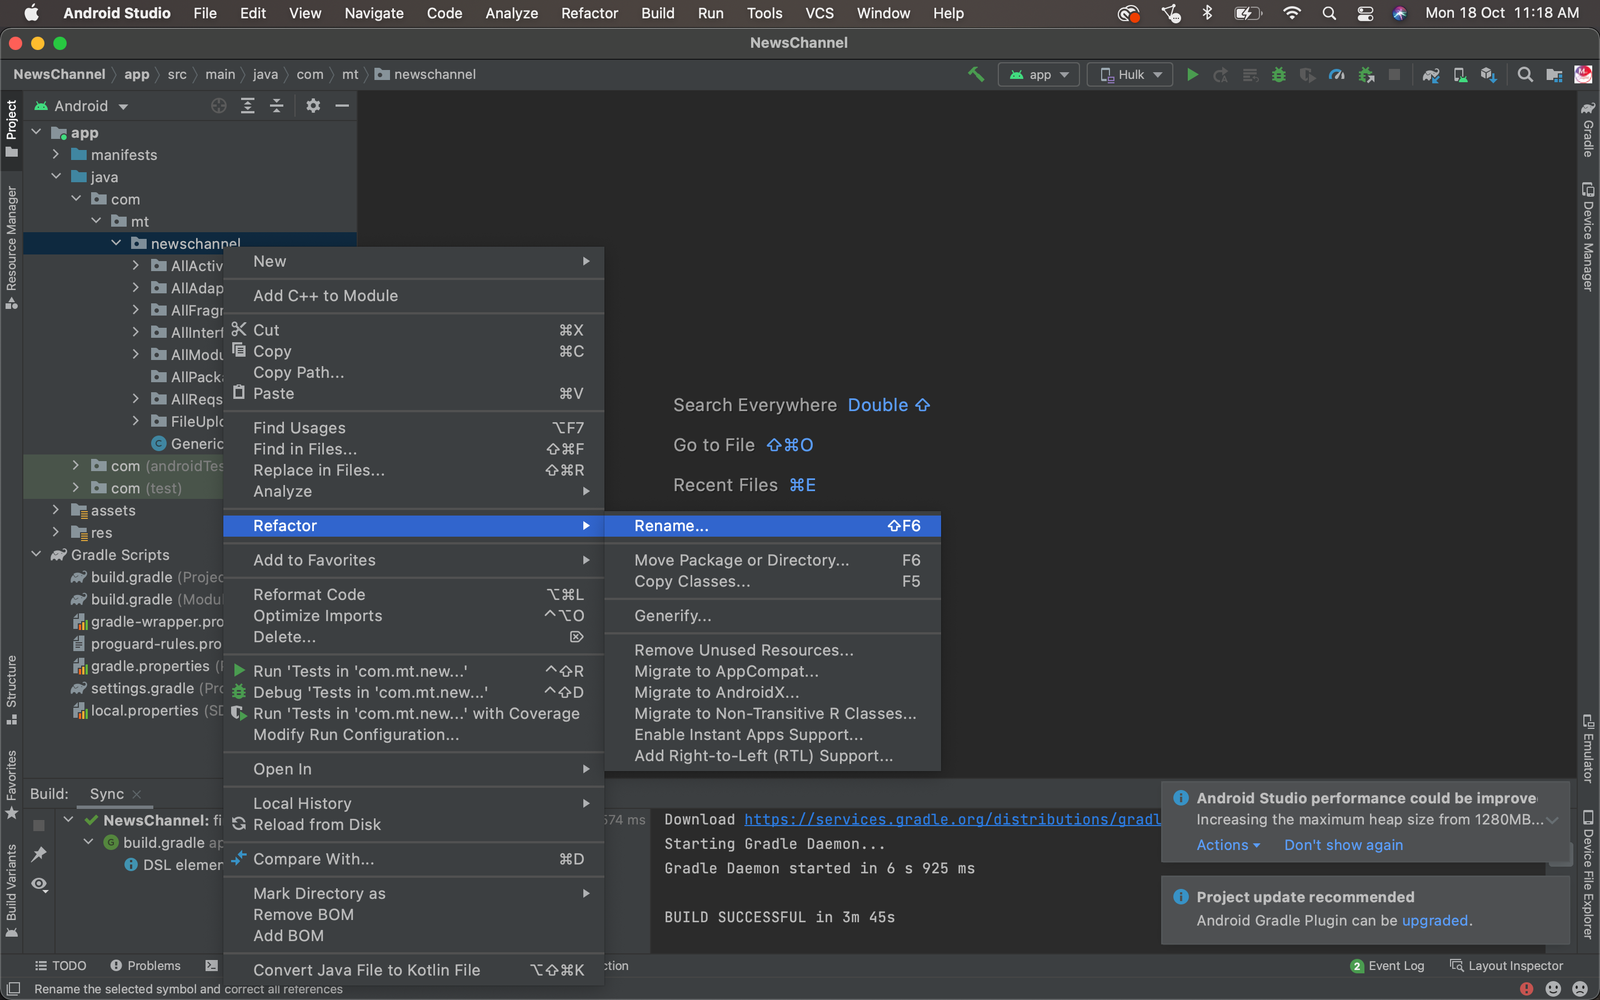Click the Debug app bug icon

1278,75
